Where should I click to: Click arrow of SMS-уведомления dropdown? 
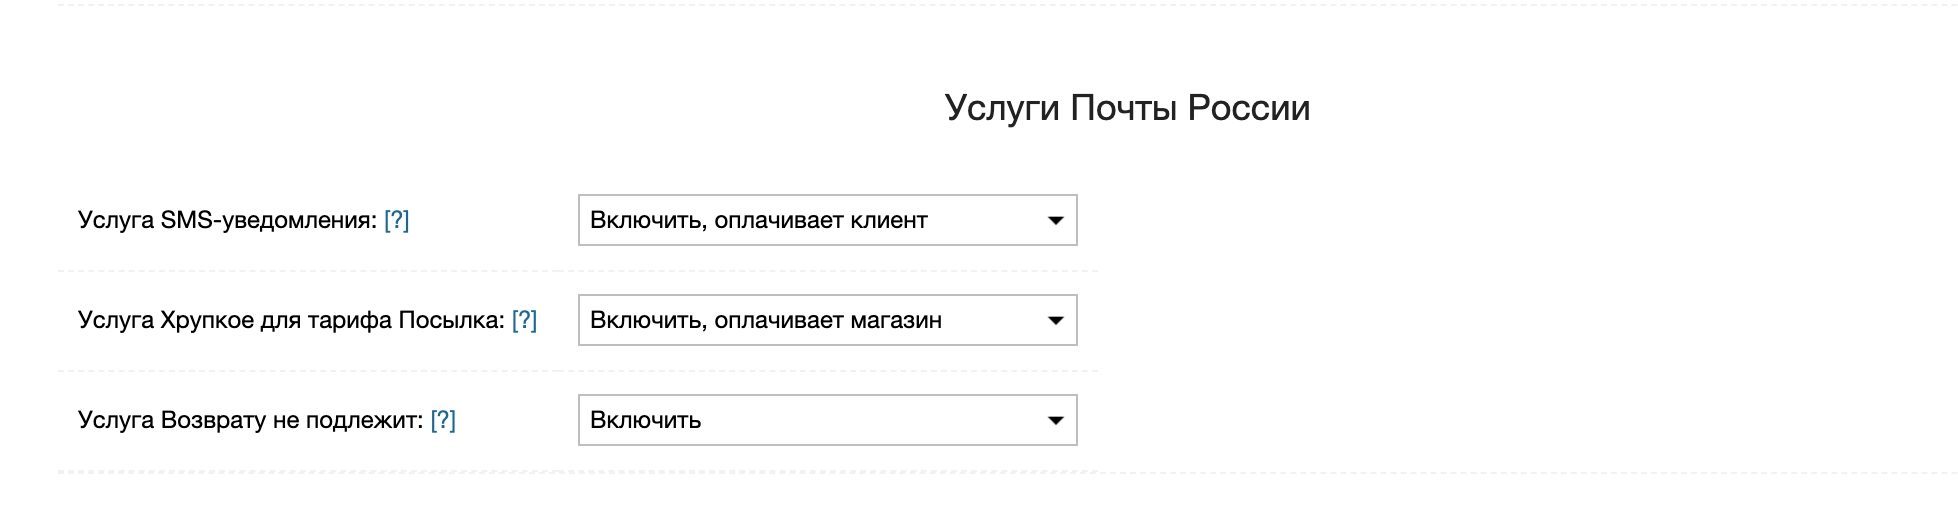(1055, 220)
